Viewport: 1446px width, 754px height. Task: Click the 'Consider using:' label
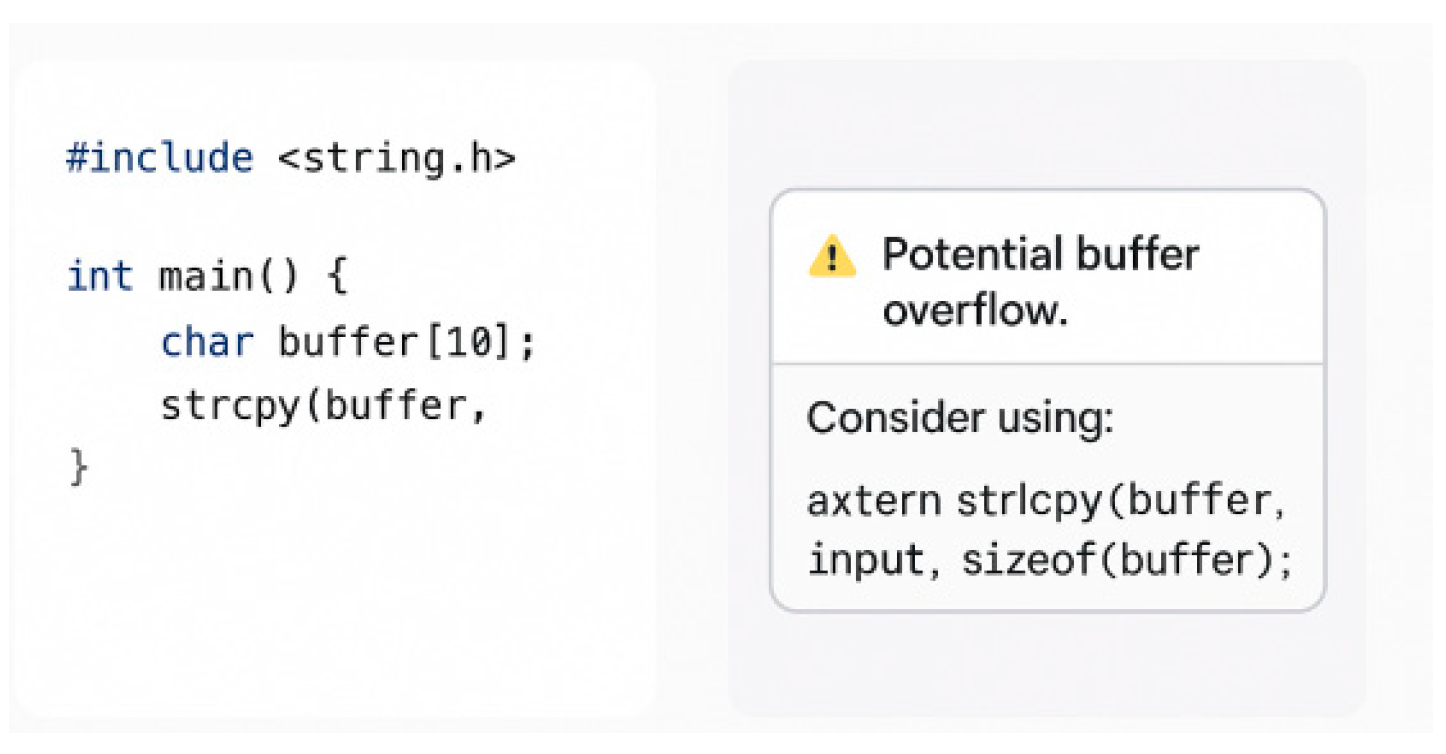click(959, 418)
